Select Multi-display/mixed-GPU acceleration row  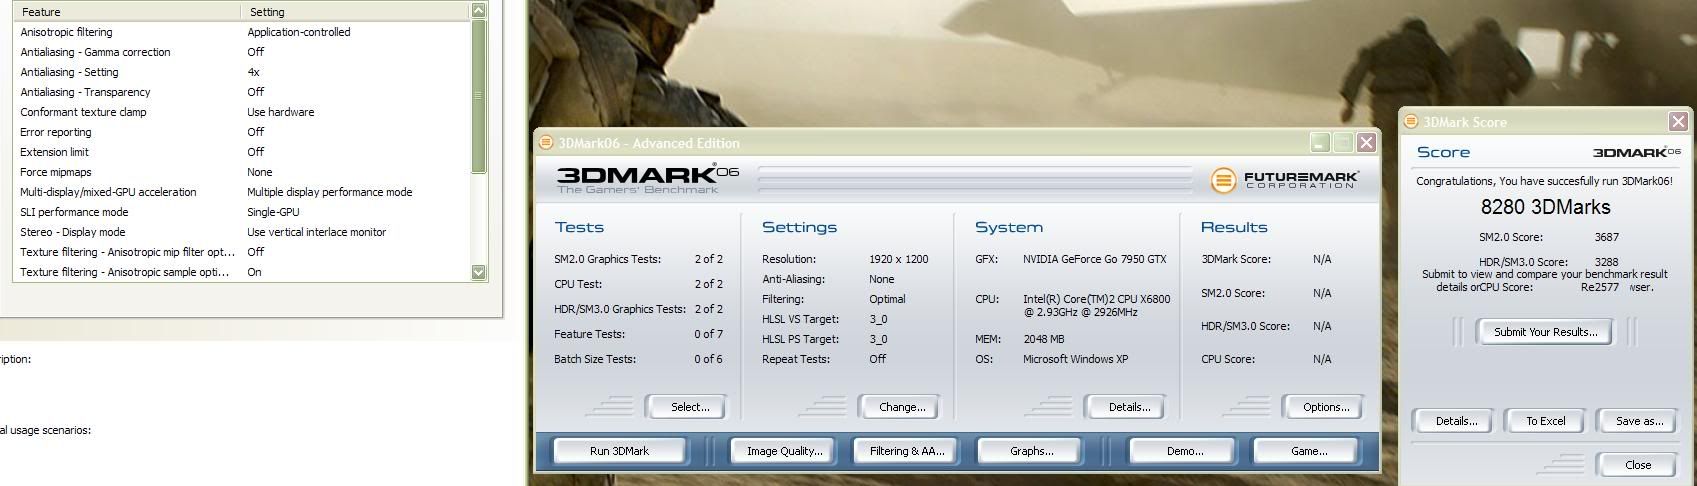240,192
